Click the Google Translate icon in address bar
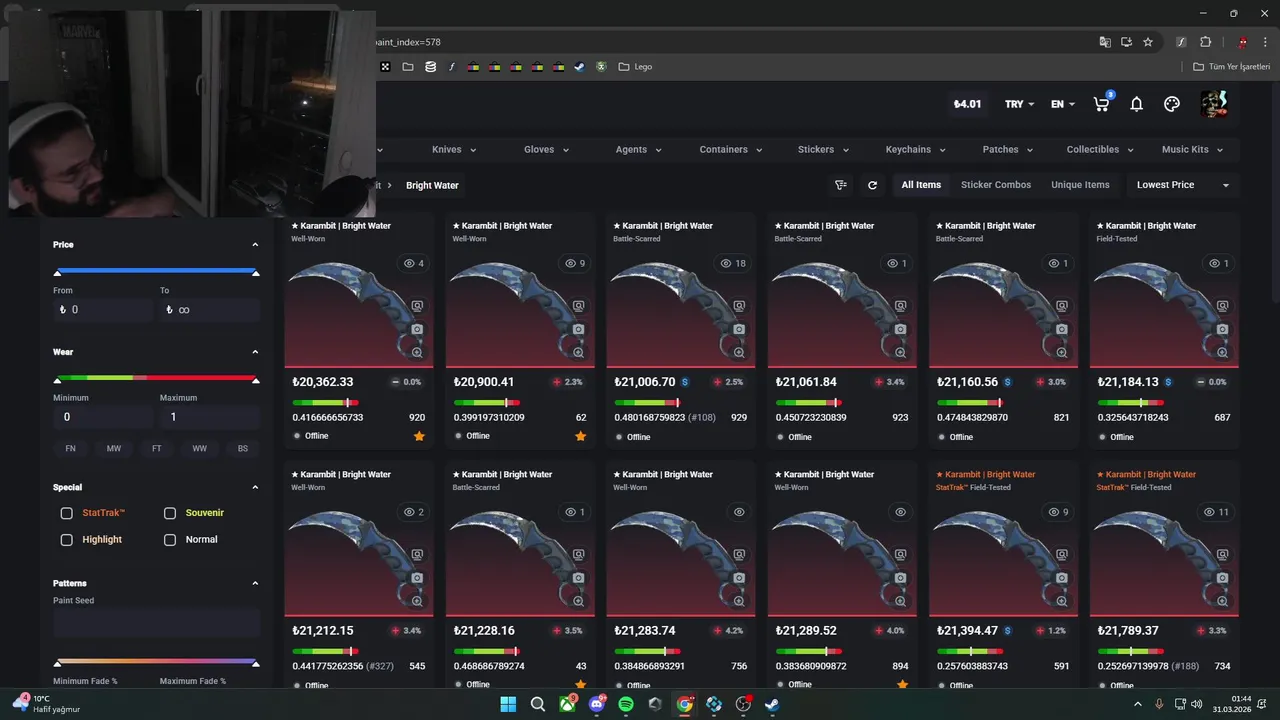 1105,42
